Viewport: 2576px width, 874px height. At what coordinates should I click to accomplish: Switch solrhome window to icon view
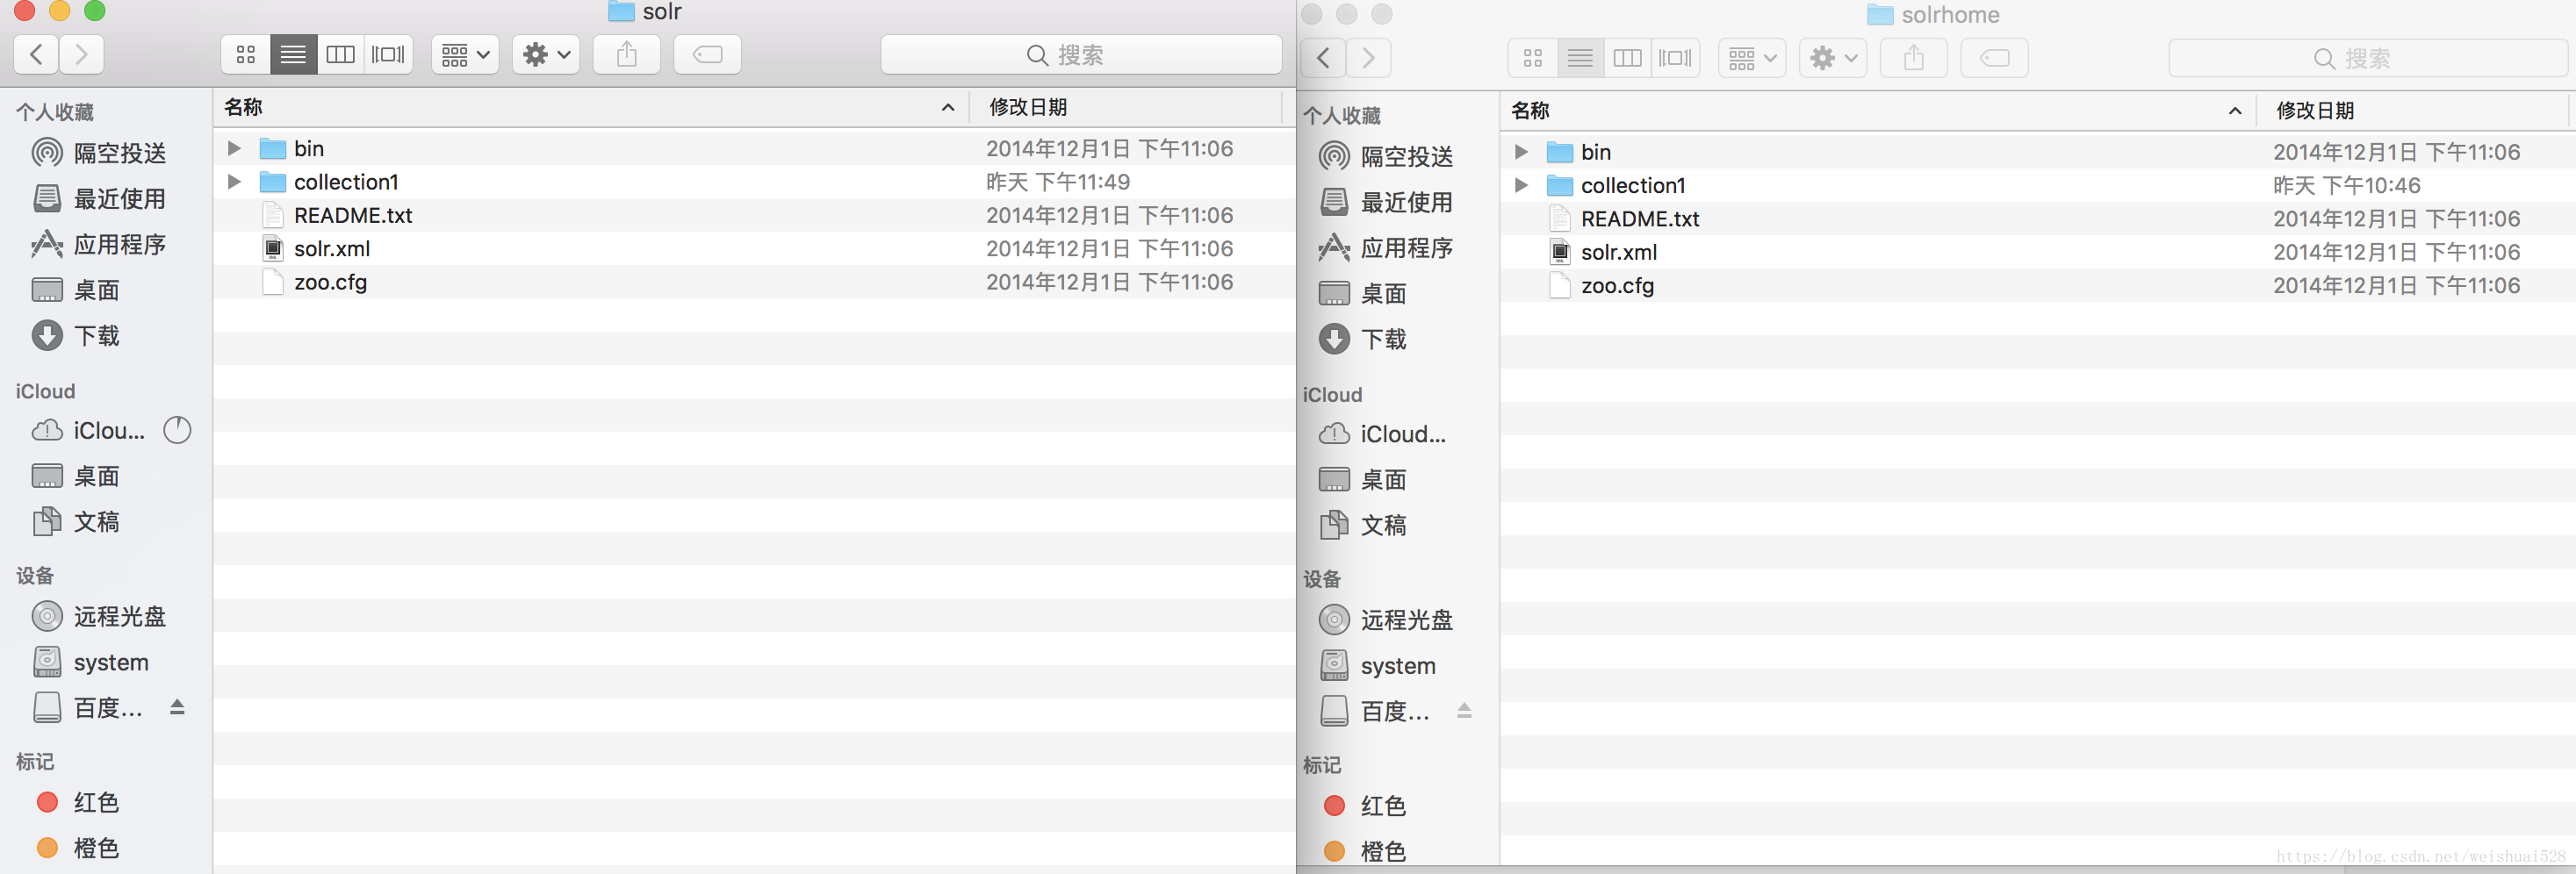1533,58
